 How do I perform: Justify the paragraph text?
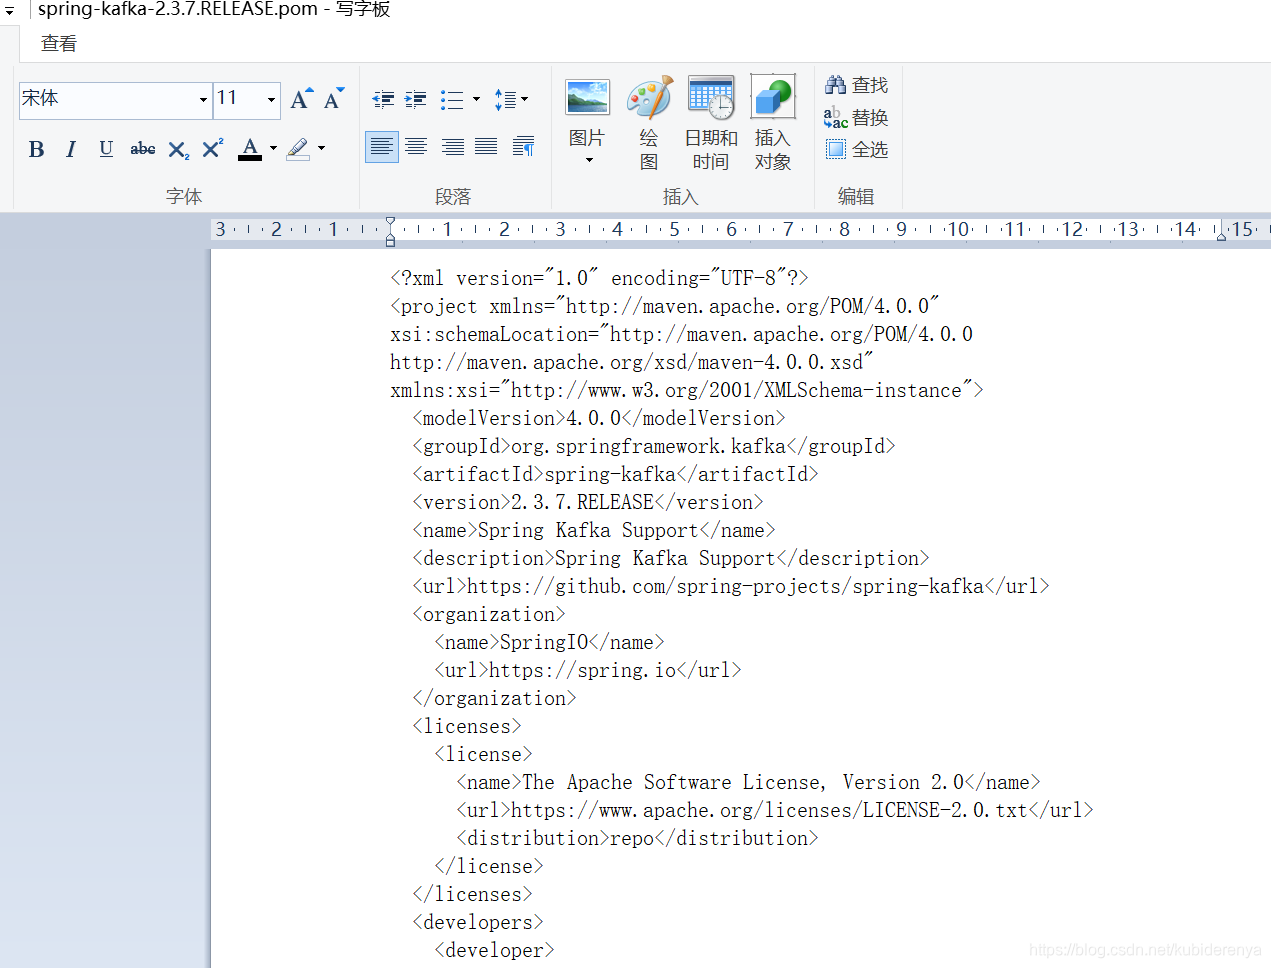click(486, 147)
